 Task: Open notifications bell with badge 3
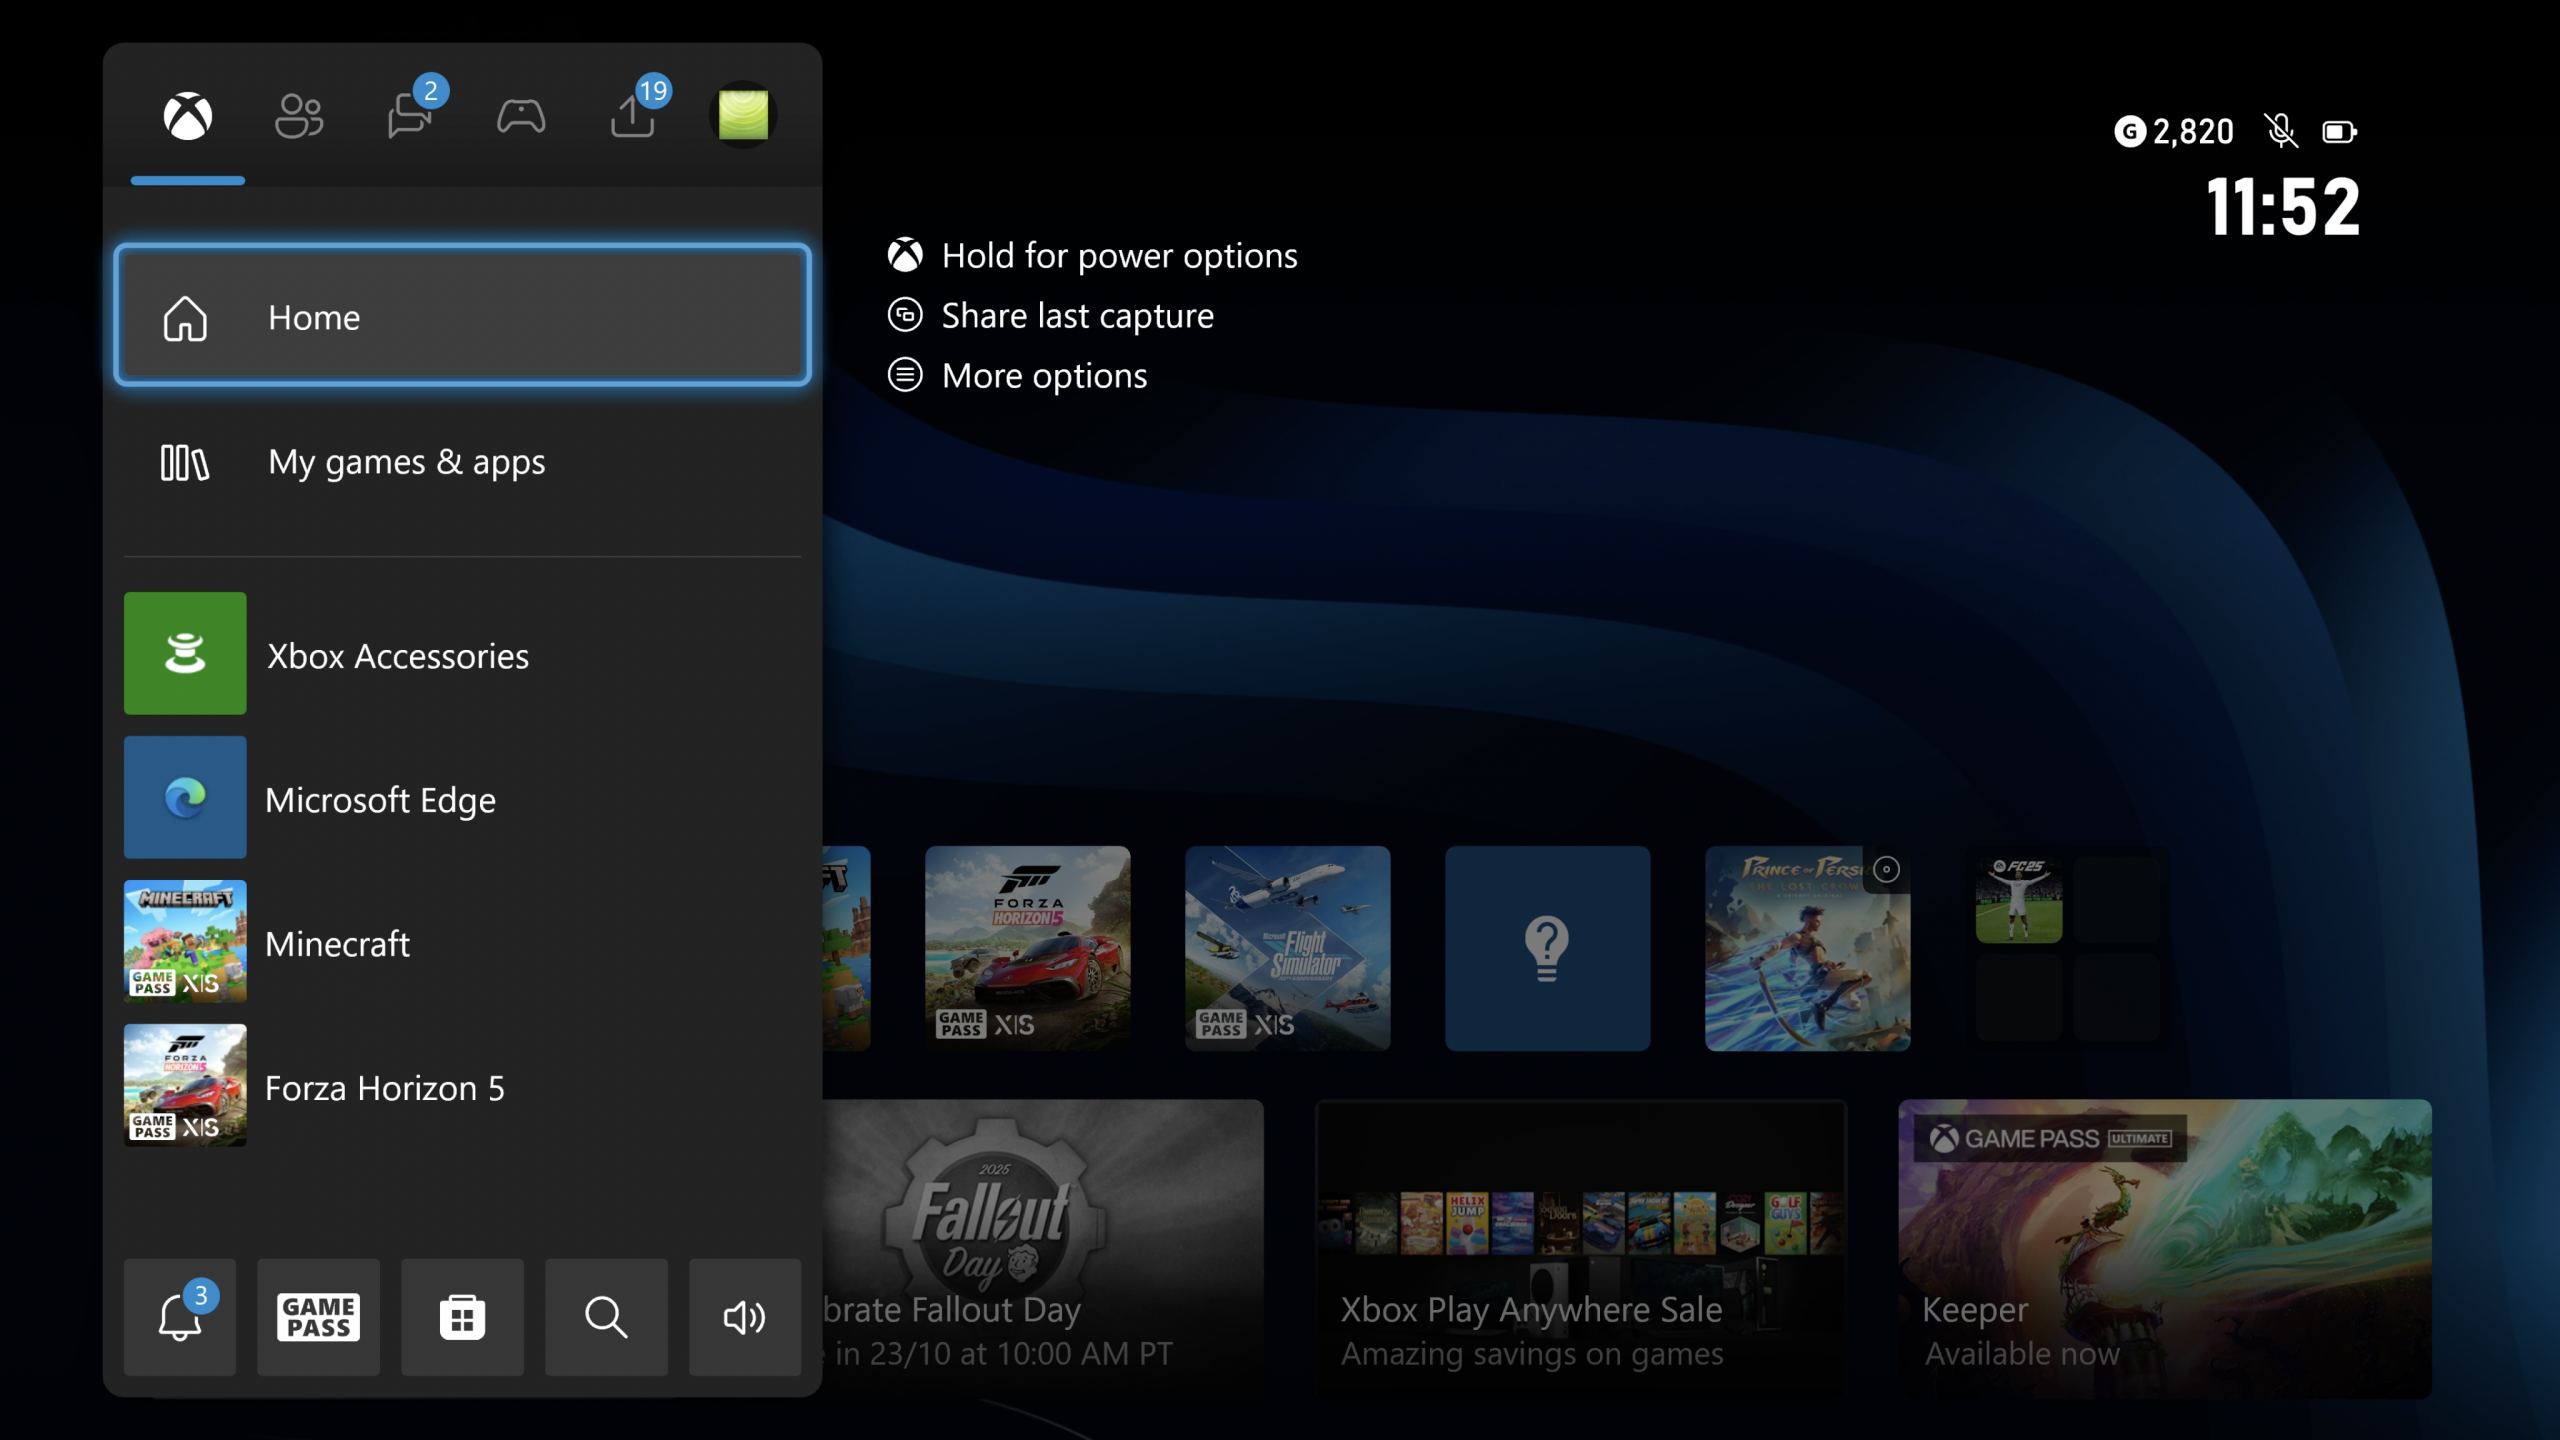click(180, 1317)
